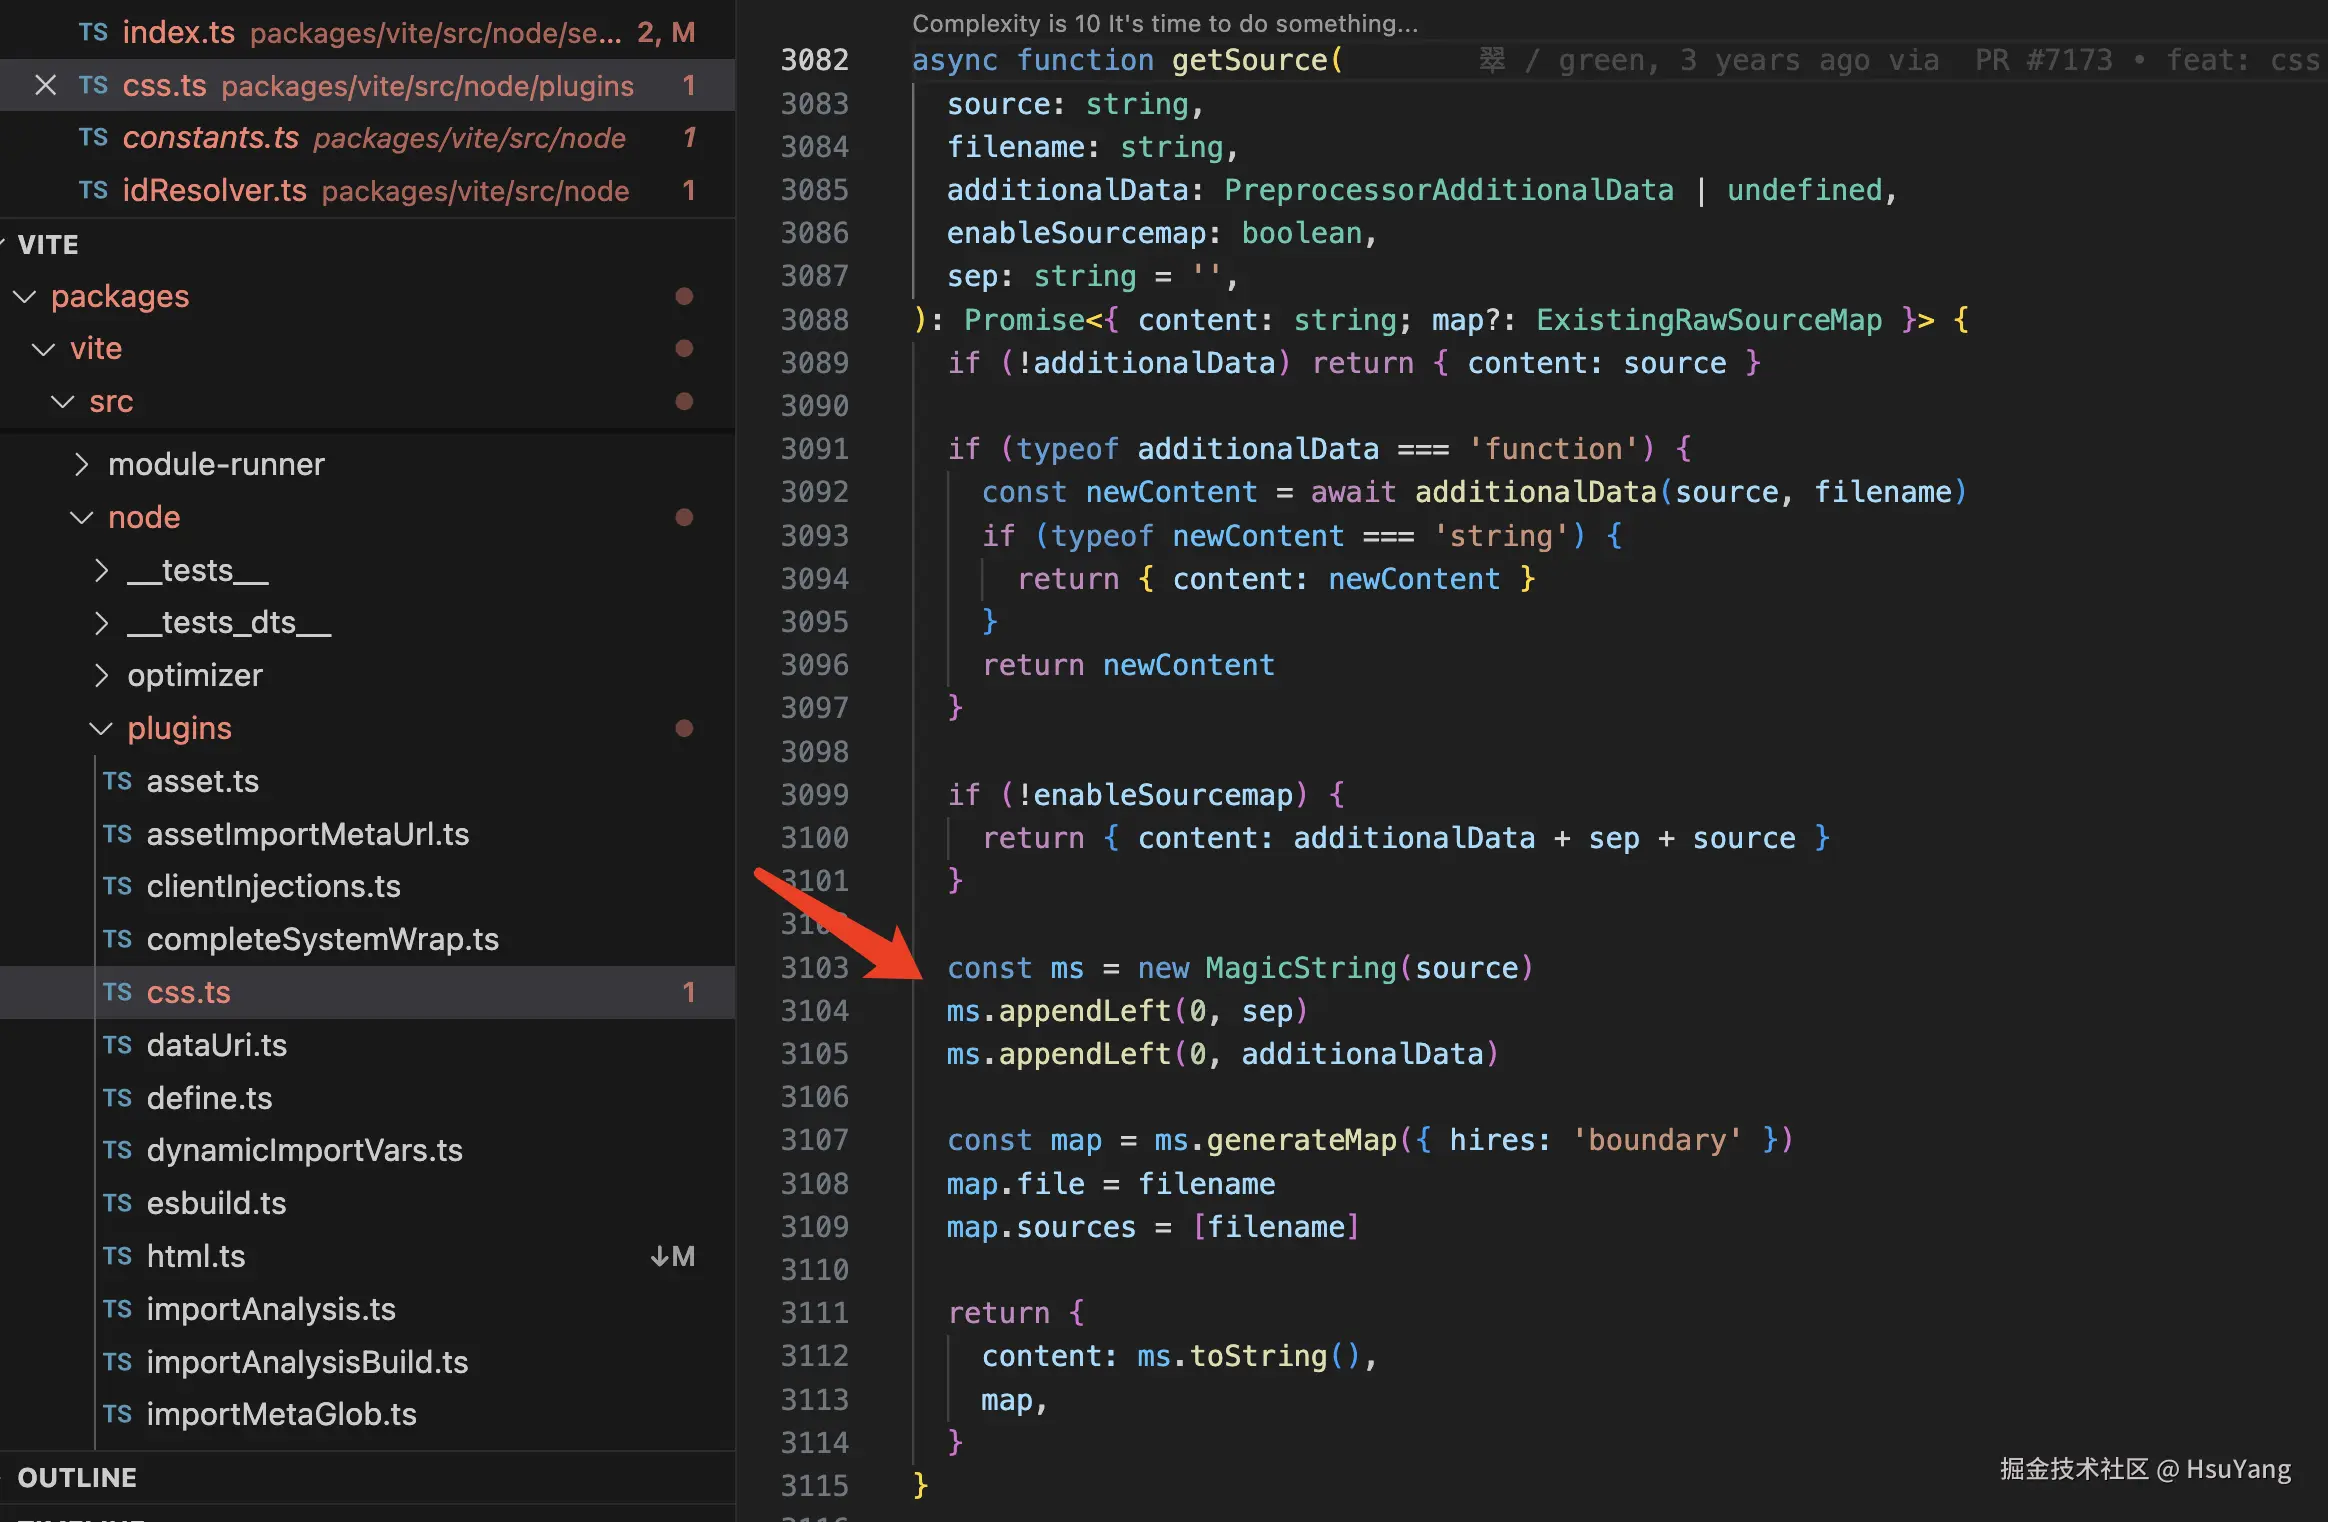This screenshot has height=1522, width=2328.
Task: Close the css.ts open editor
Action: pos(45,85)
